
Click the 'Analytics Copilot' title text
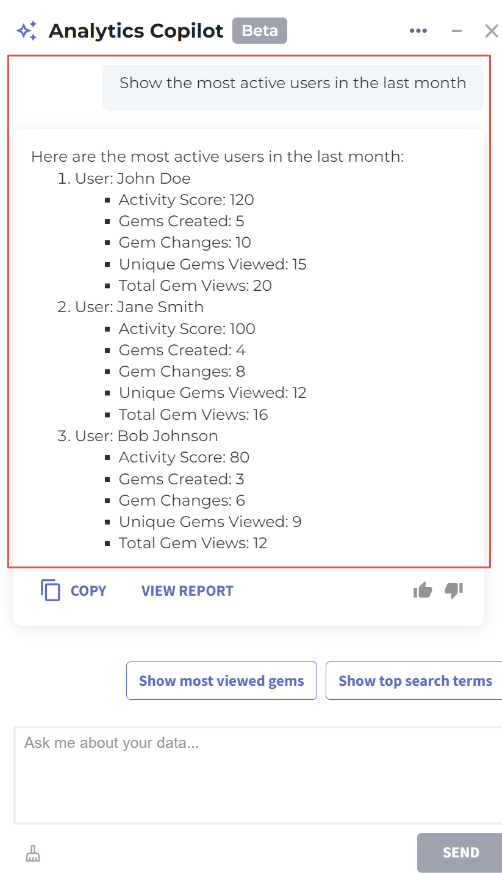click(136, 31)
